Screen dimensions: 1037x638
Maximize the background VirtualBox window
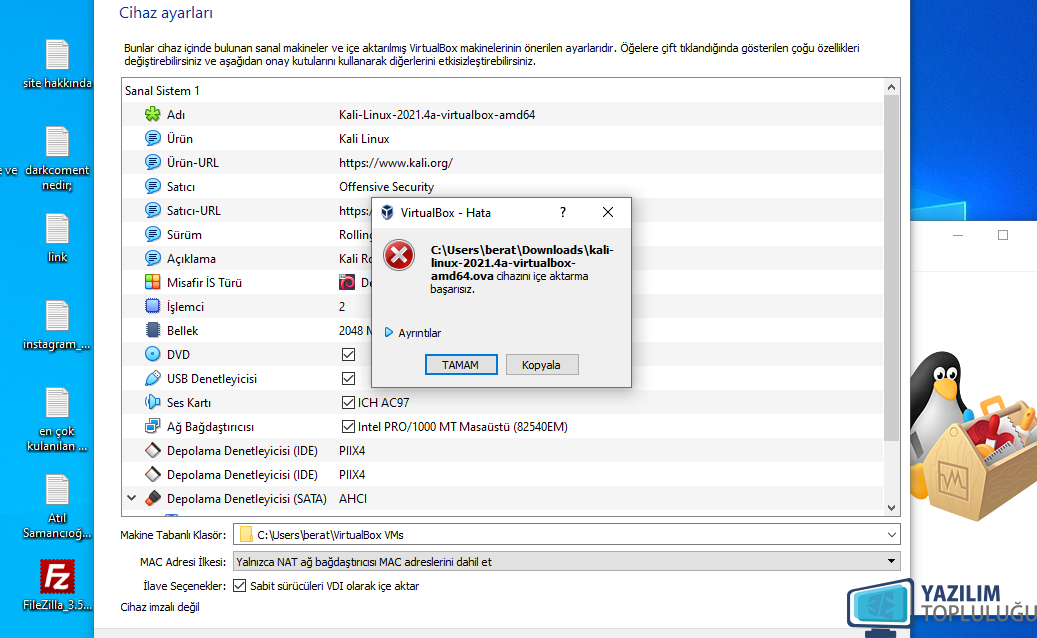[1003, 235]
